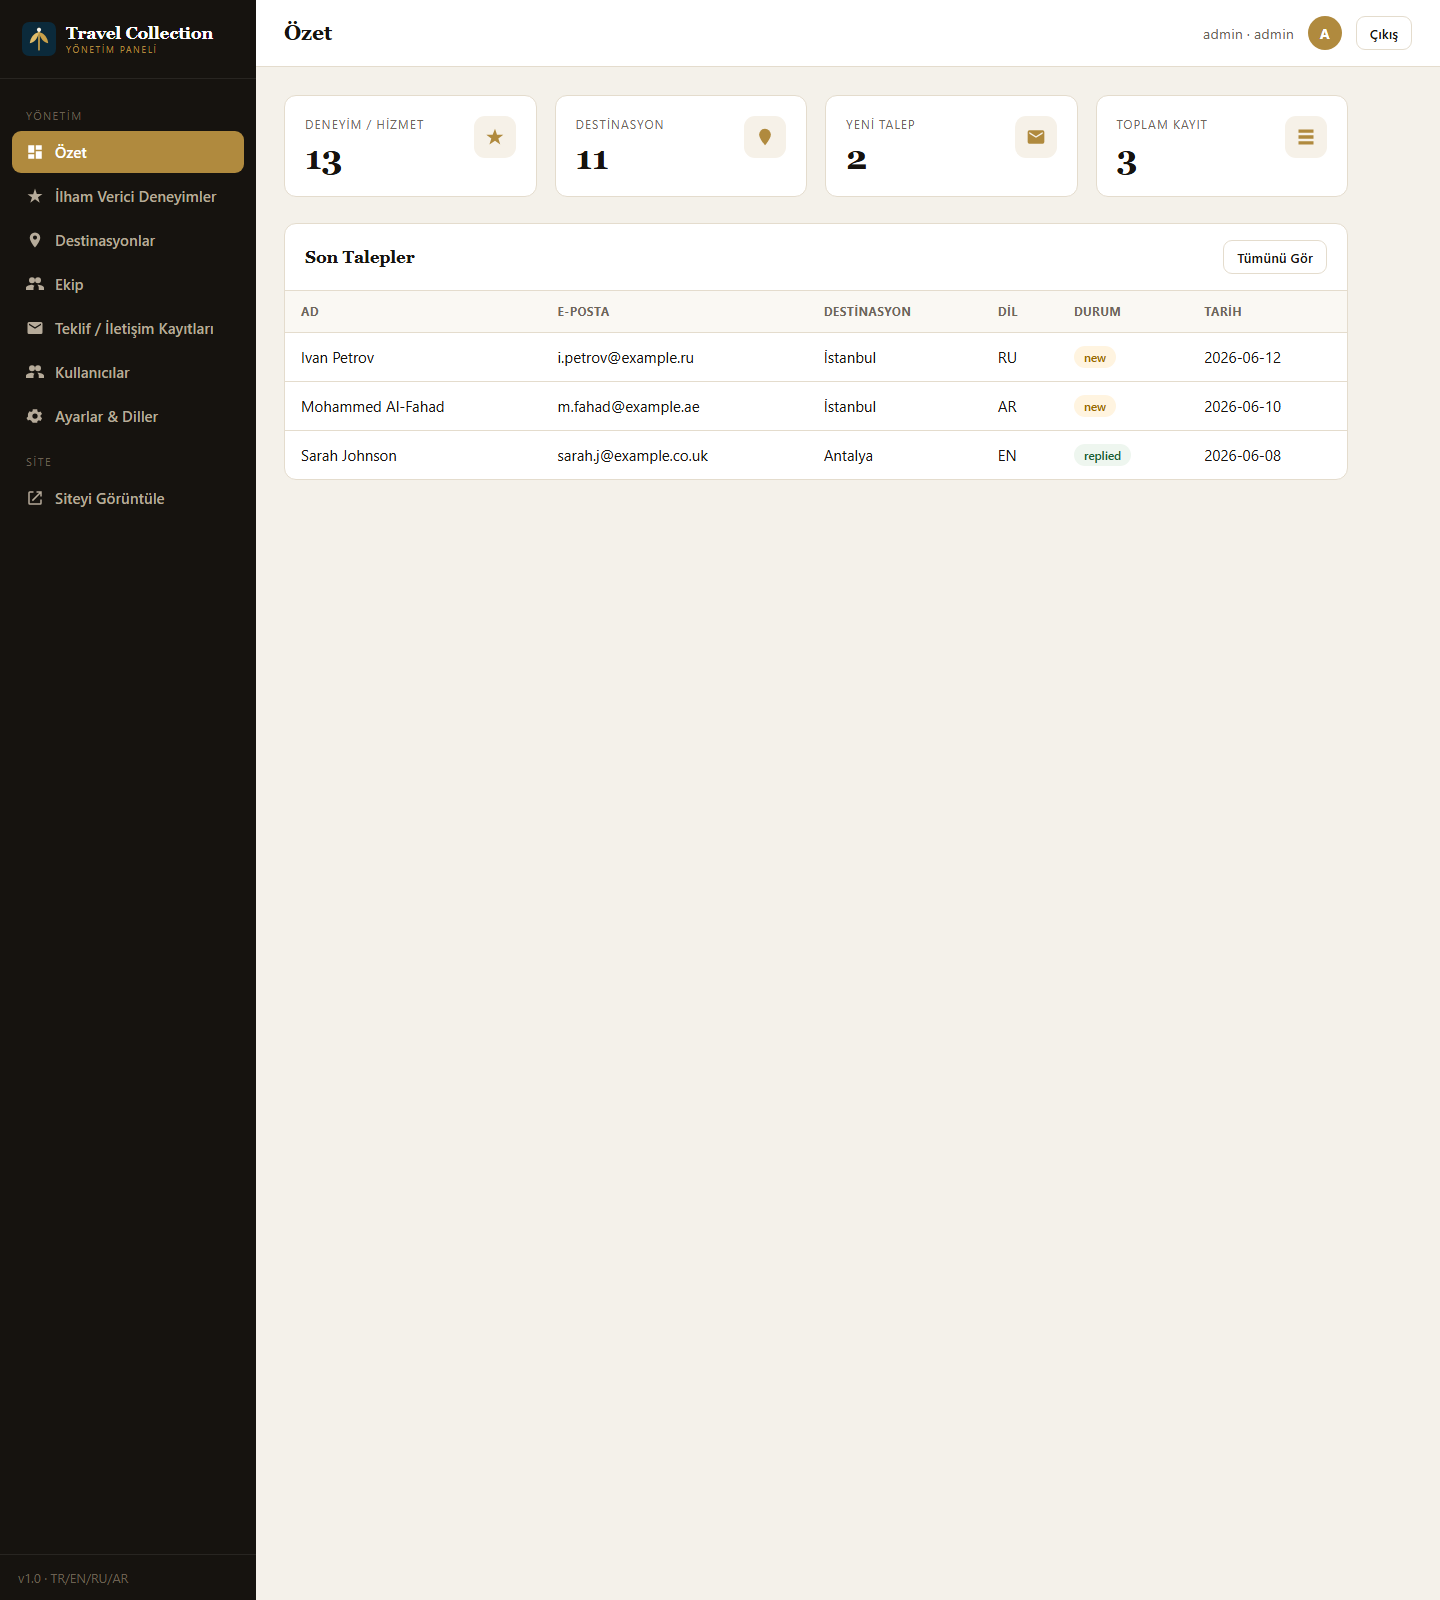This screenshot has height=1600, width=1440.
Task: Click the admin · admin user label
Action: (x=1248, y=34)
